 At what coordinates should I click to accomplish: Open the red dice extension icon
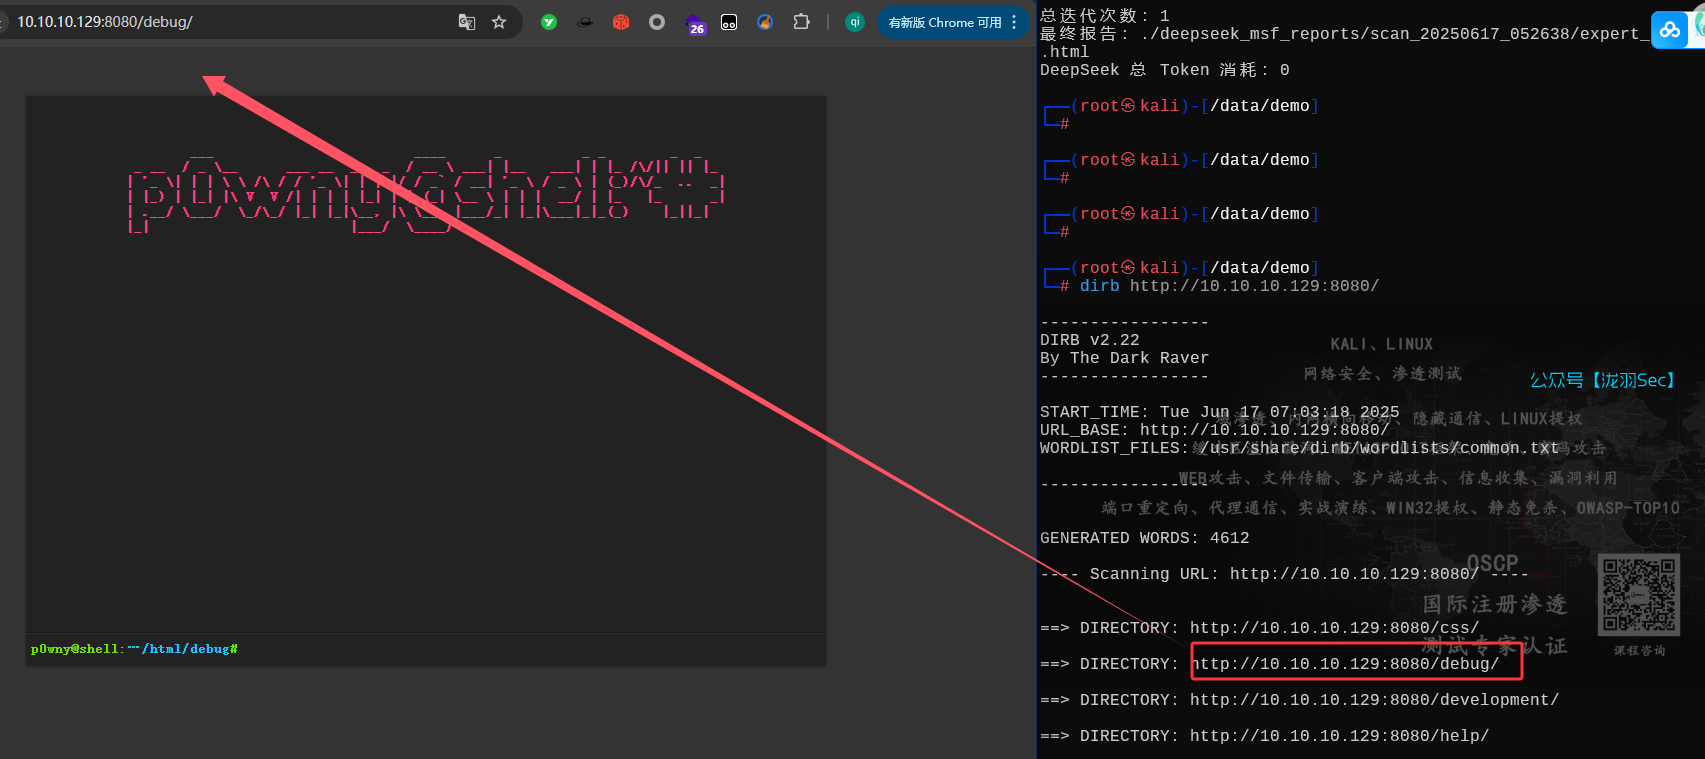[621, 22]
